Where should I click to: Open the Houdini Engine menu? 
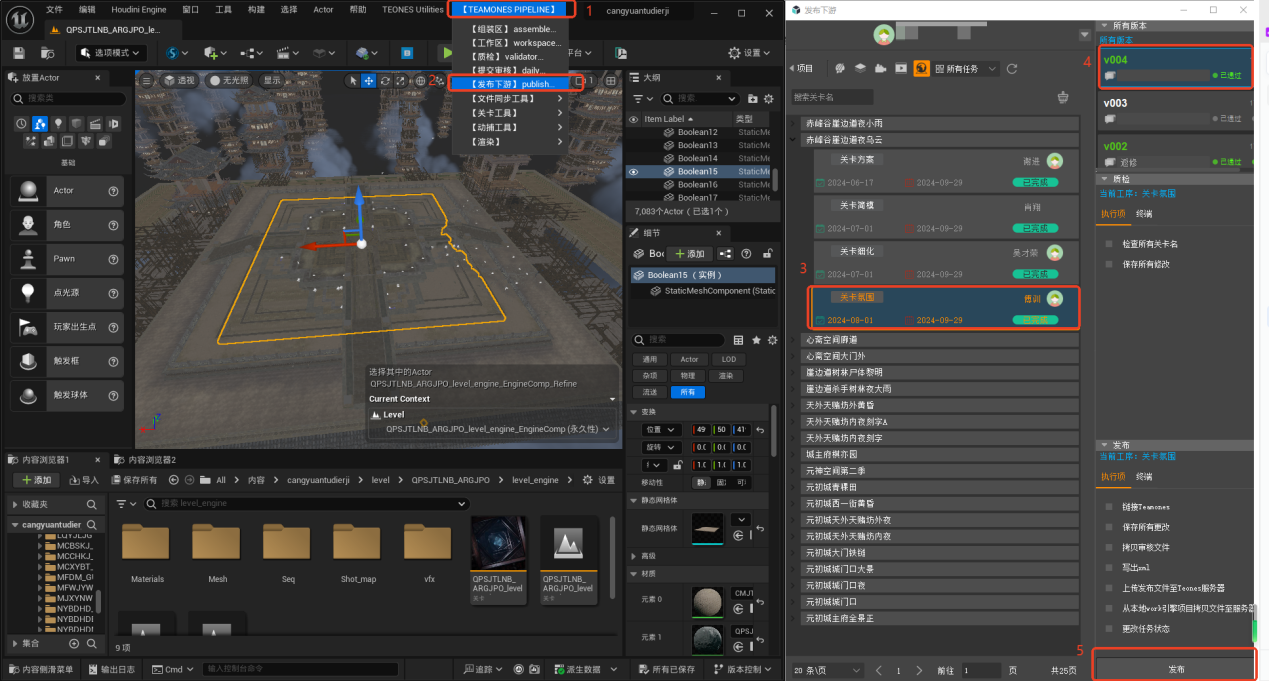138,9
